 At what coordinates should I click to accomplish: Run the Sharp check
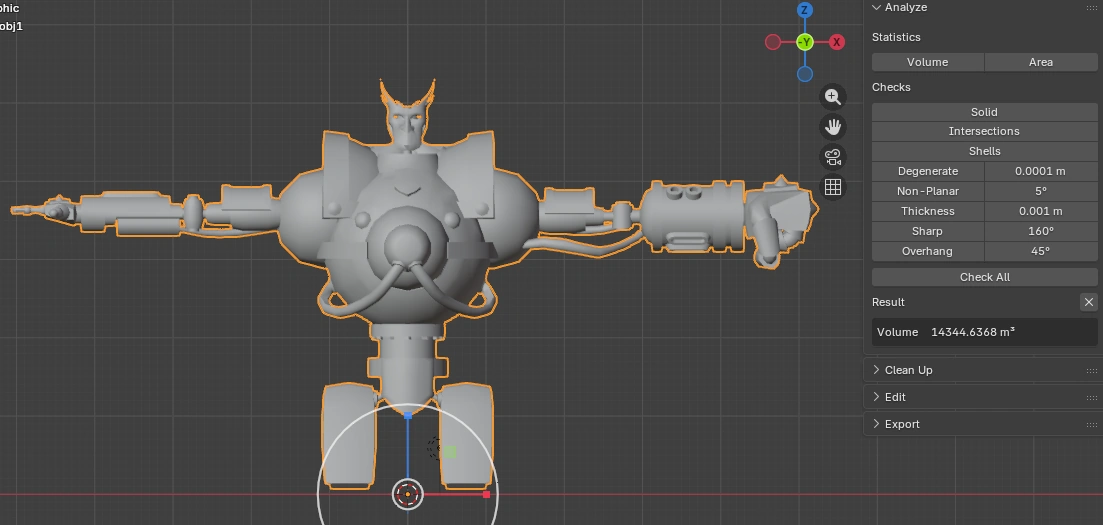[x=928, y=231]
